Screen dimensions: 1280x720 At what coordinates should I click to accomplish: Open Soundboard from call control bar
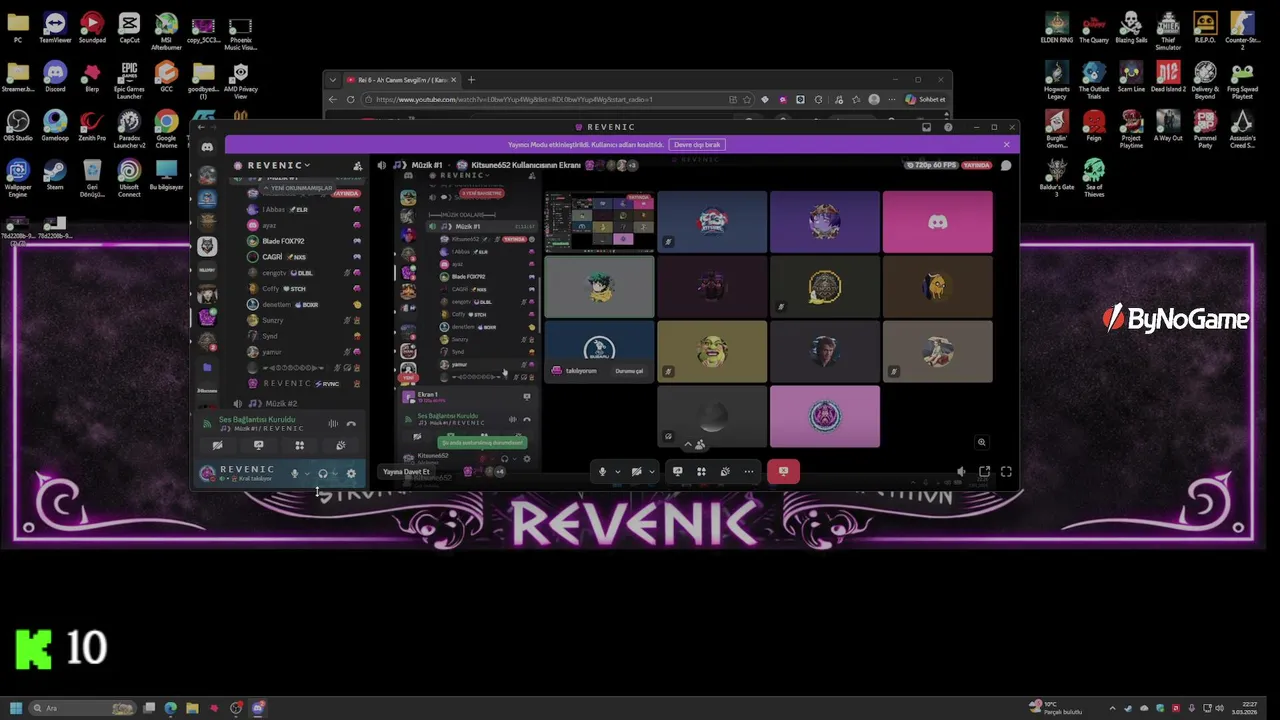click(725, 471)
